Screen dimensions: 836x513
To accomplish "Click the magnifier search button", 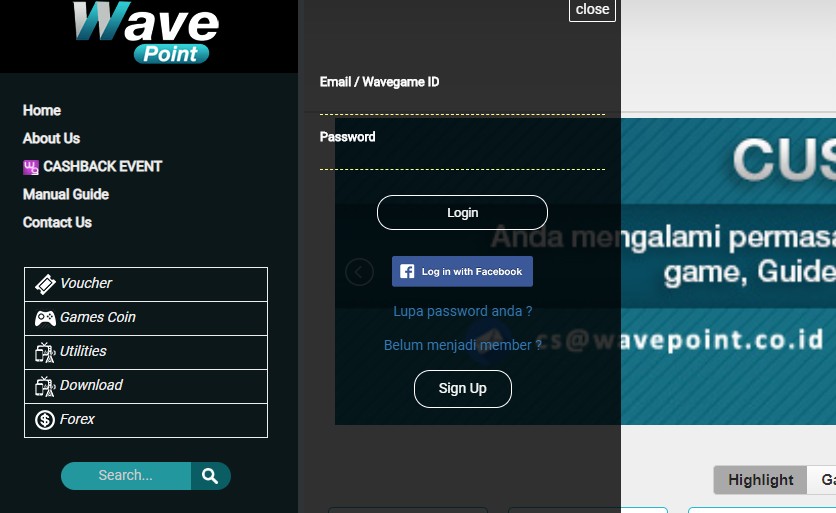I will click(x=210, y=476).
